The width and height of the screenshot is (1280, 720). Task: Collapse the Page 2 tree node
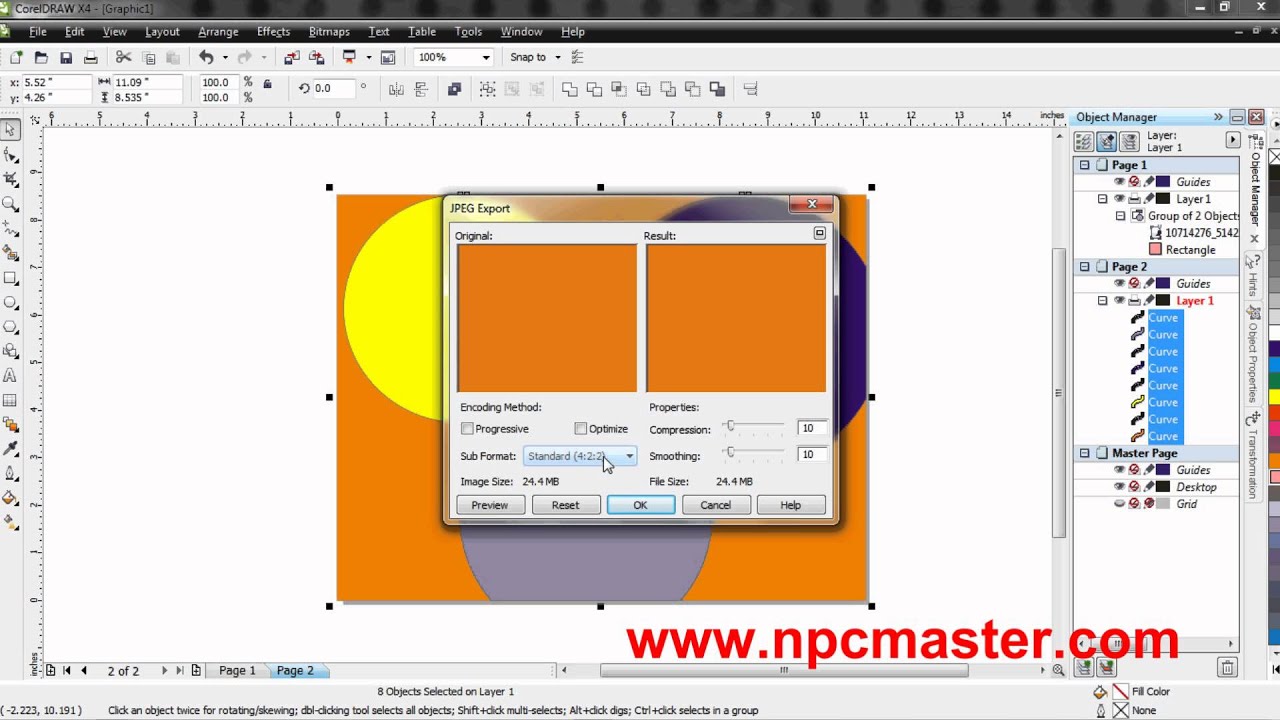point(1084,267)
